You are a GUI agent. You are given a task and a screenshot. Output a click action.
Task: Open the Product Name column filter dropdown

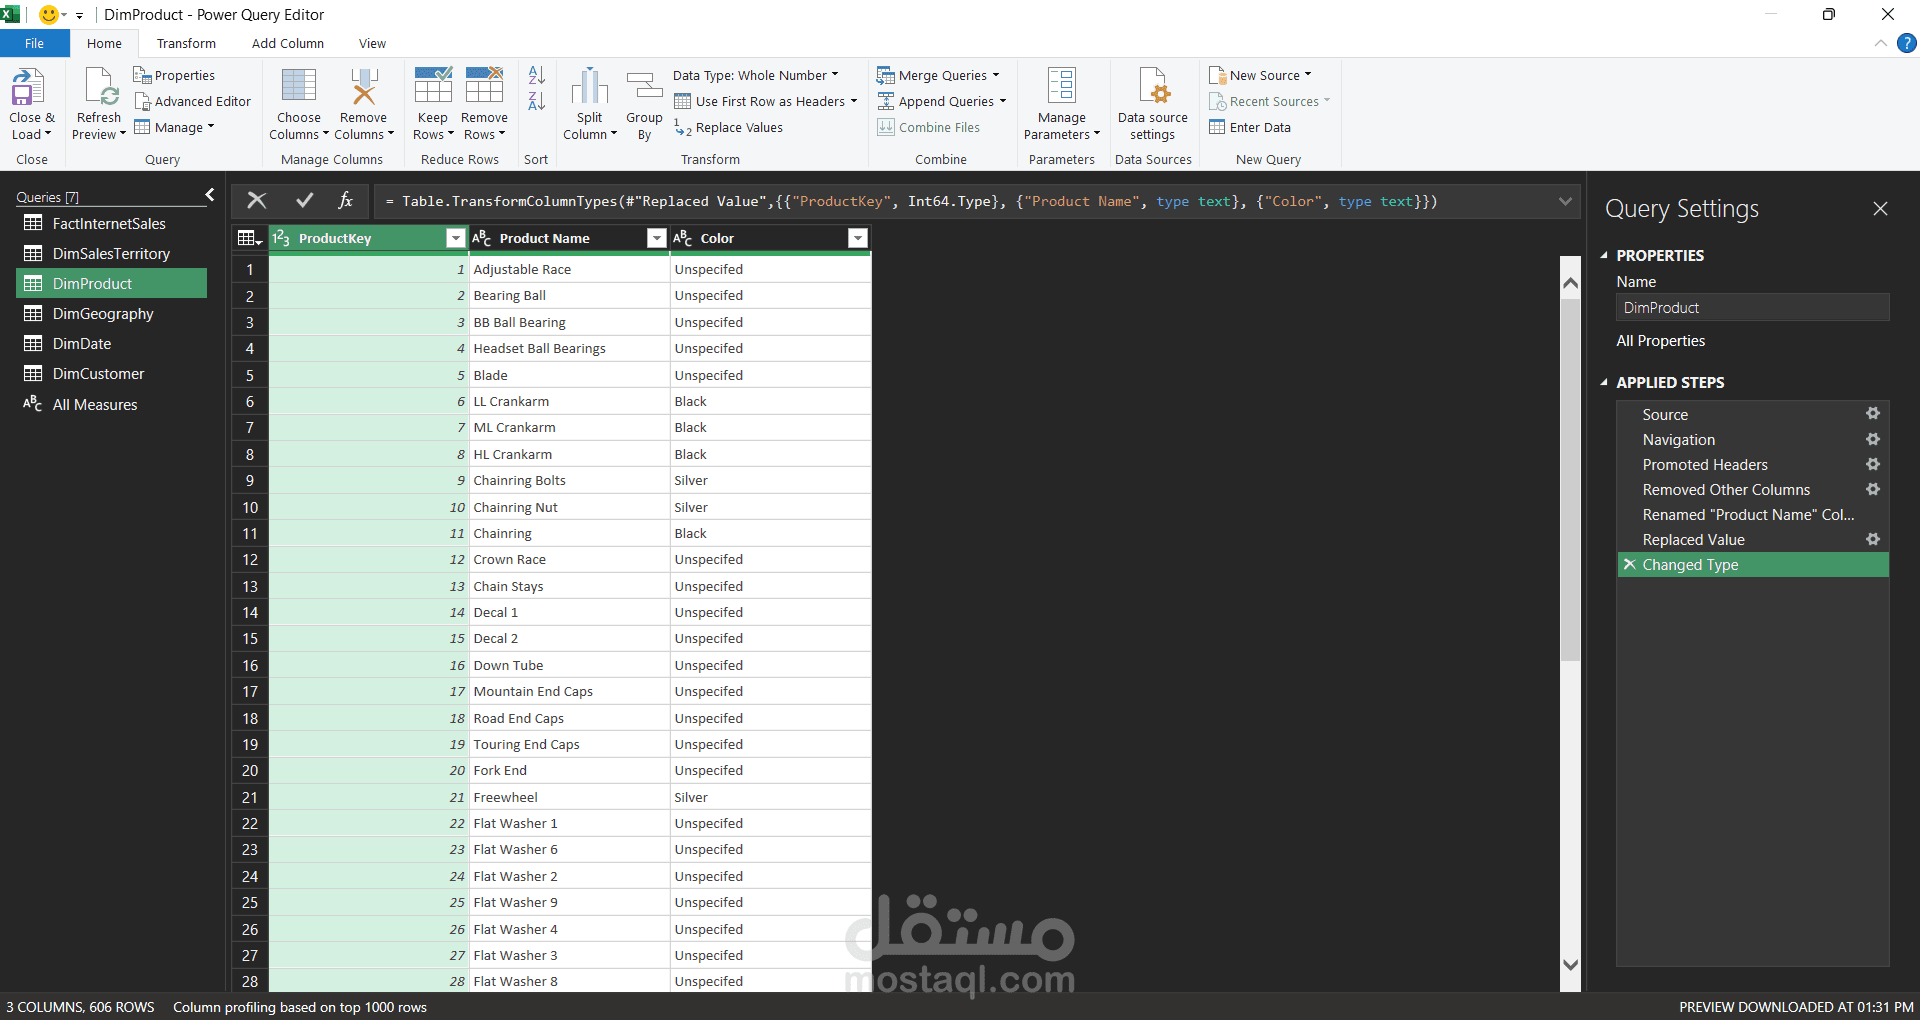tap(657, 238)
